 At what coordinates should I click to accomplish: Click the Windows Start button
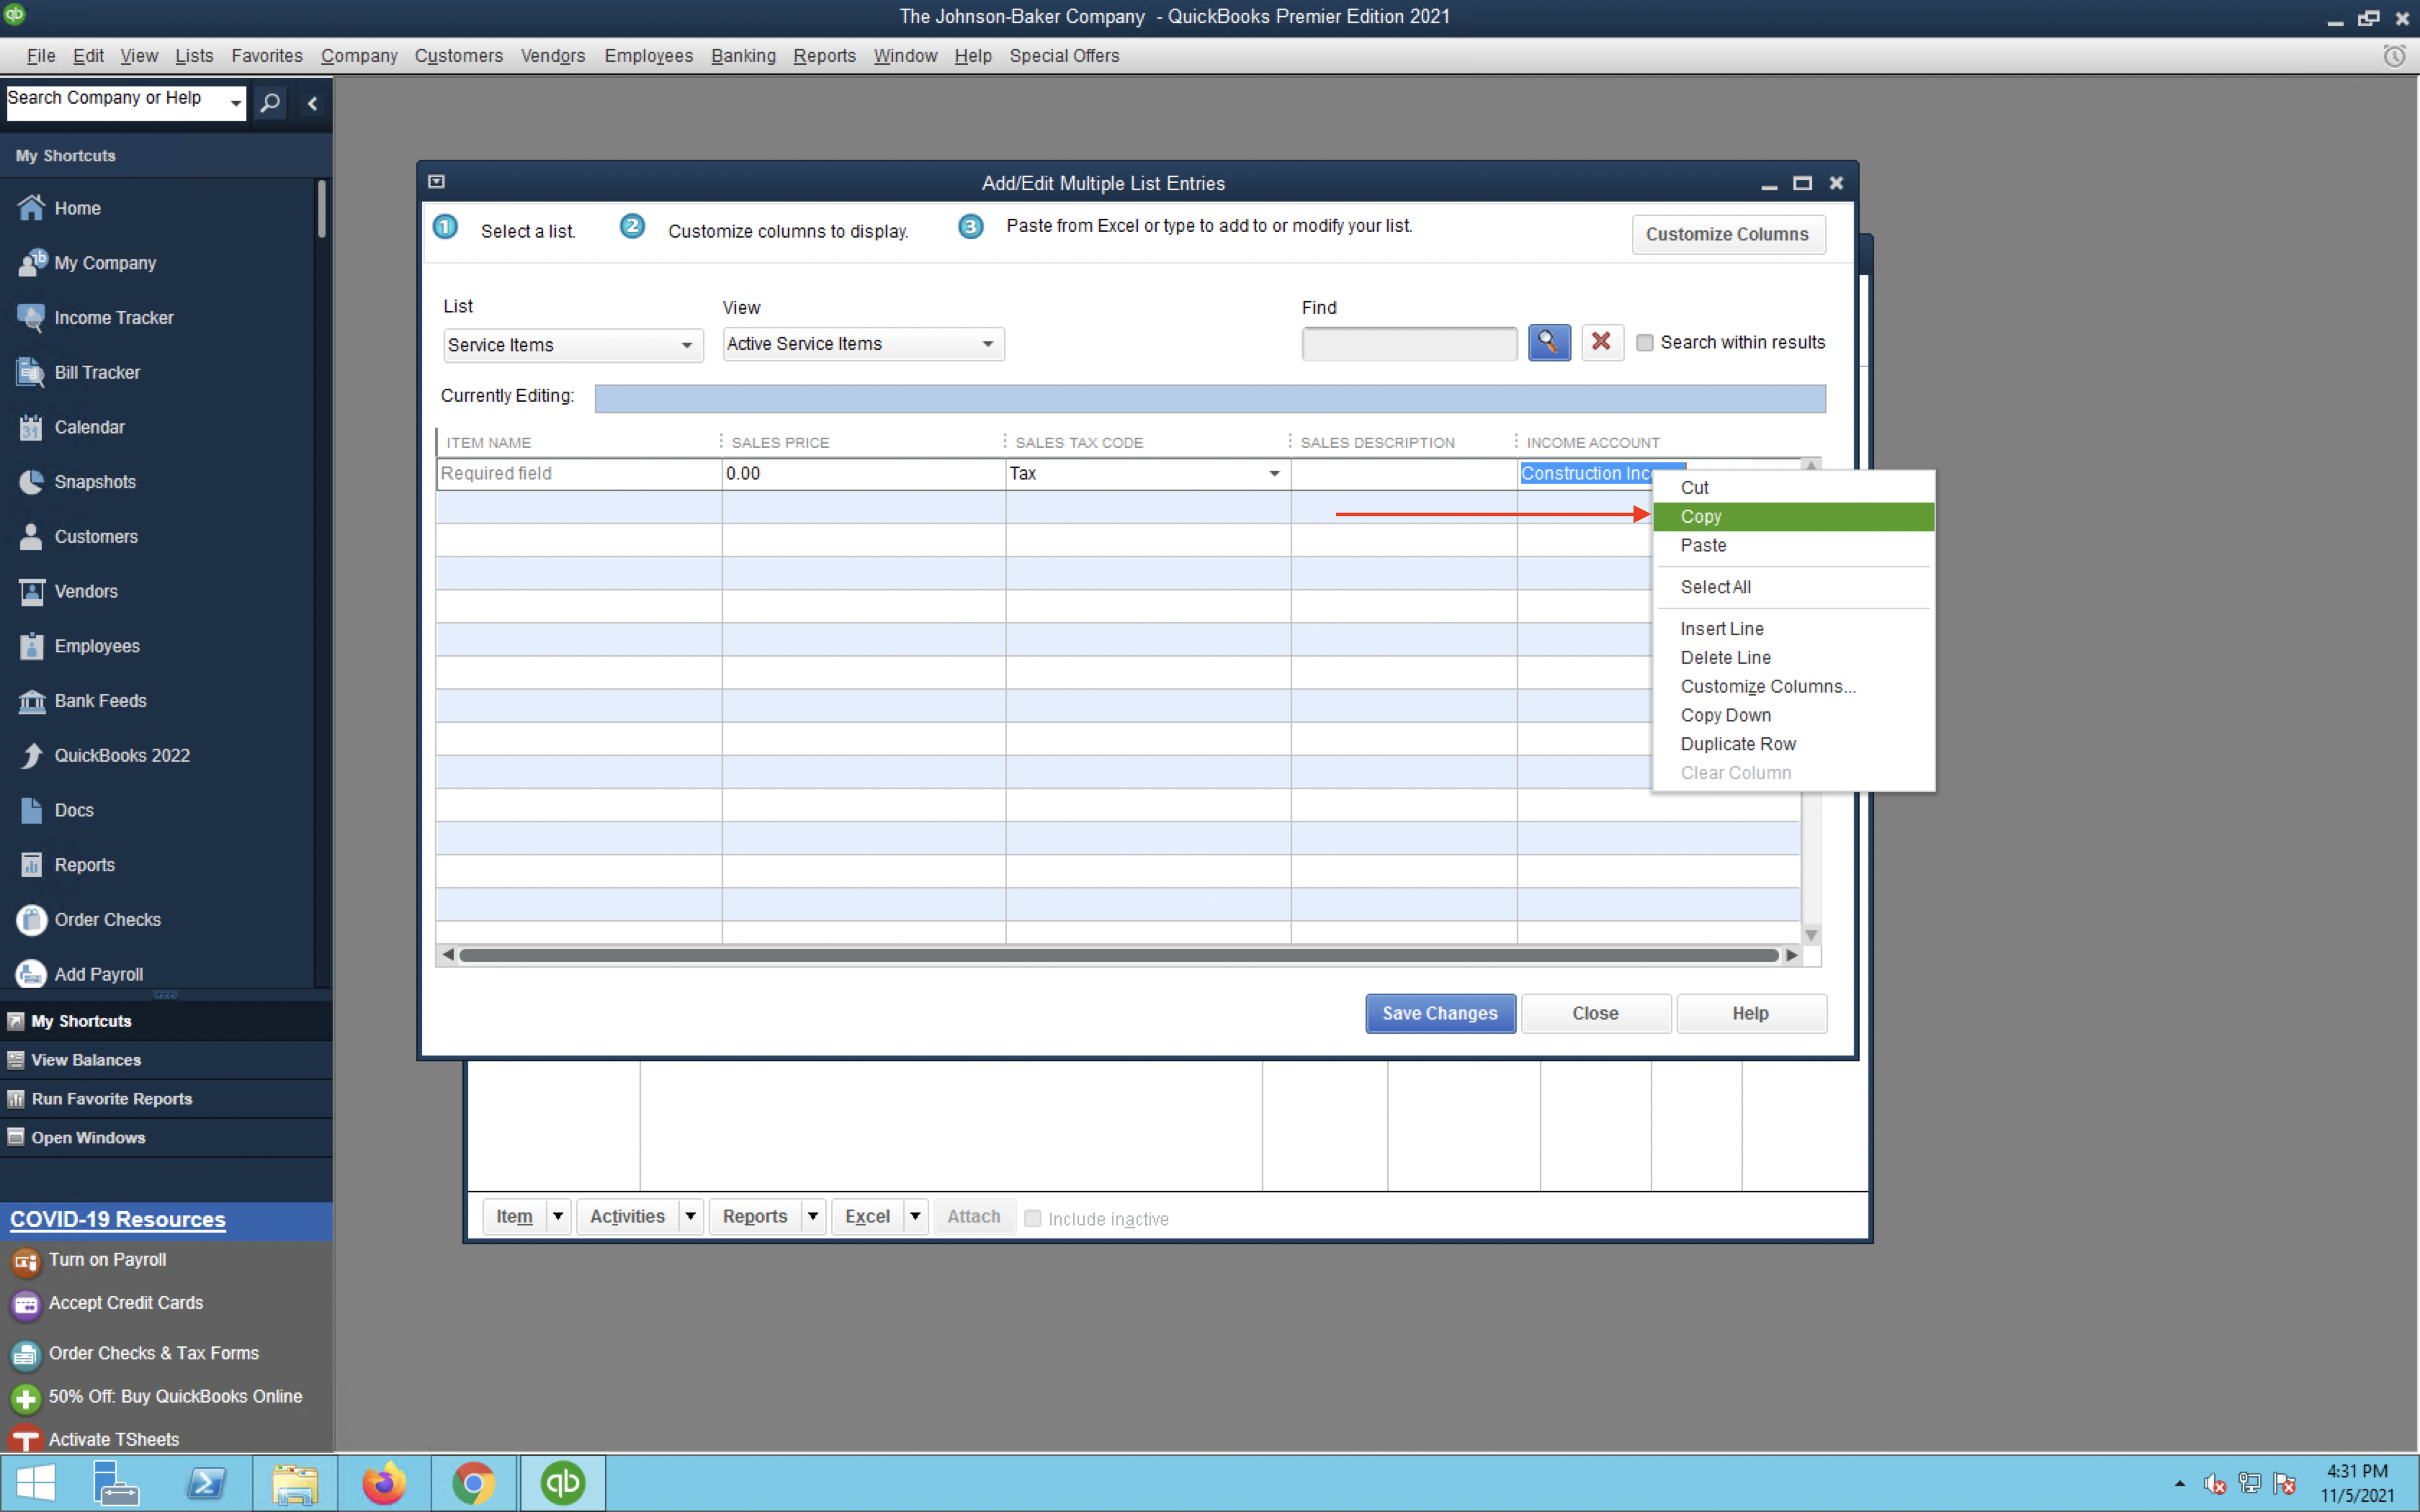[x=36, y=1483]
